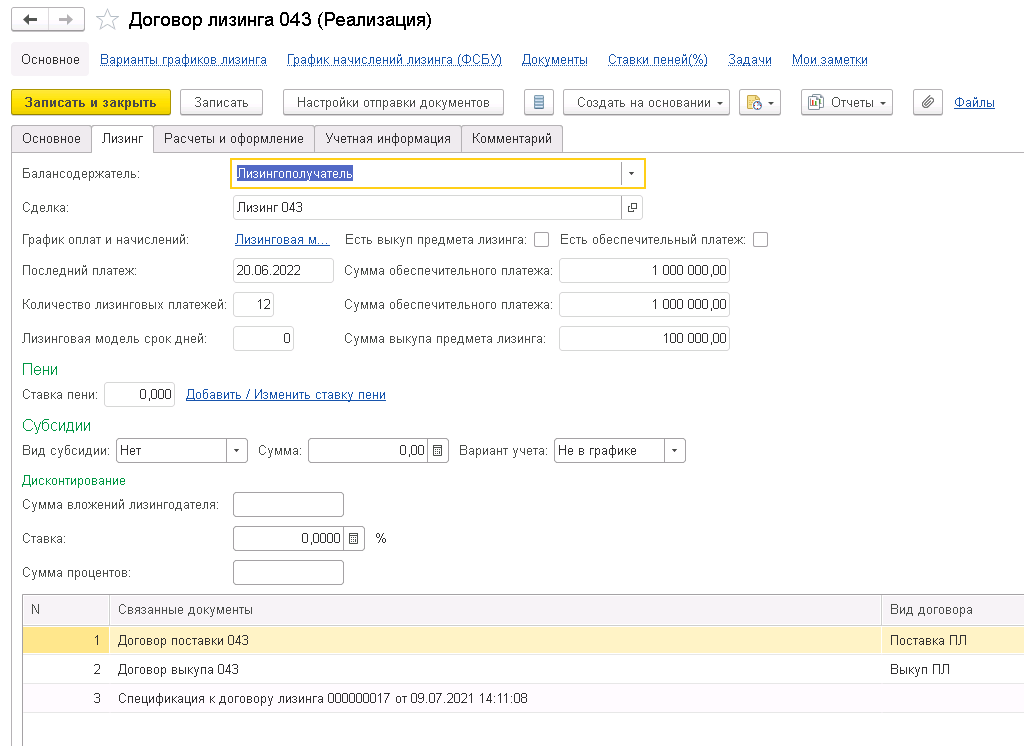Expand the Балансодержатель dropdown
Image resolution: width=1024 pixels, height=746 pixels.
tap(632, 174)
